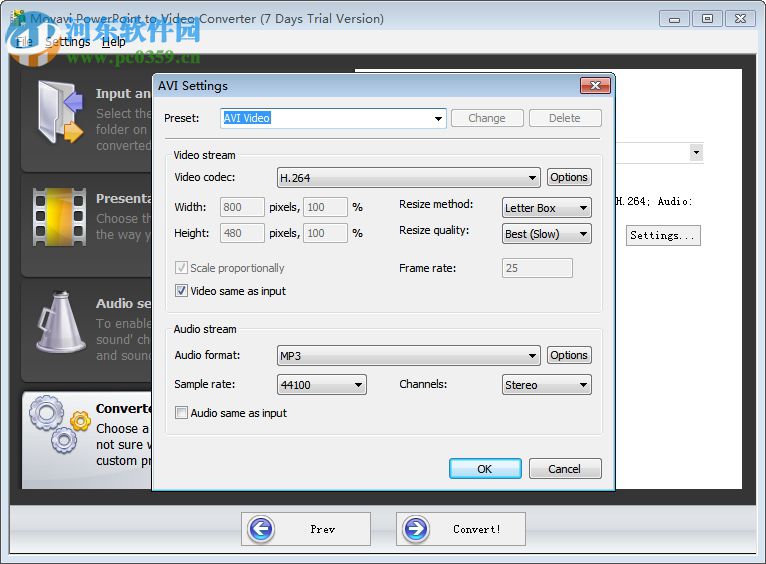Viewport: 766px width, 564px height.
Task: Open Video codec Options
Action: pos(569,177)
